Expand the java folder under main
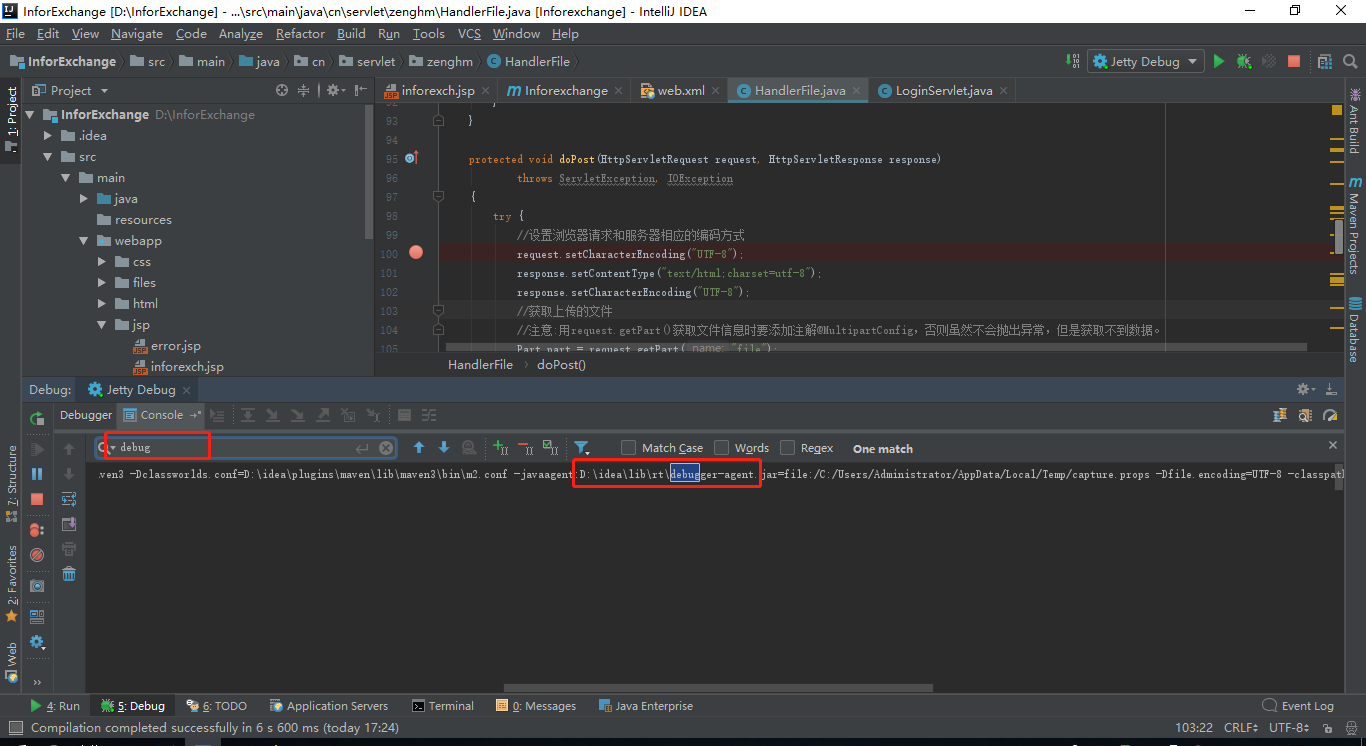The width and height of the screenshot is (1366, 746). point(84,198)
